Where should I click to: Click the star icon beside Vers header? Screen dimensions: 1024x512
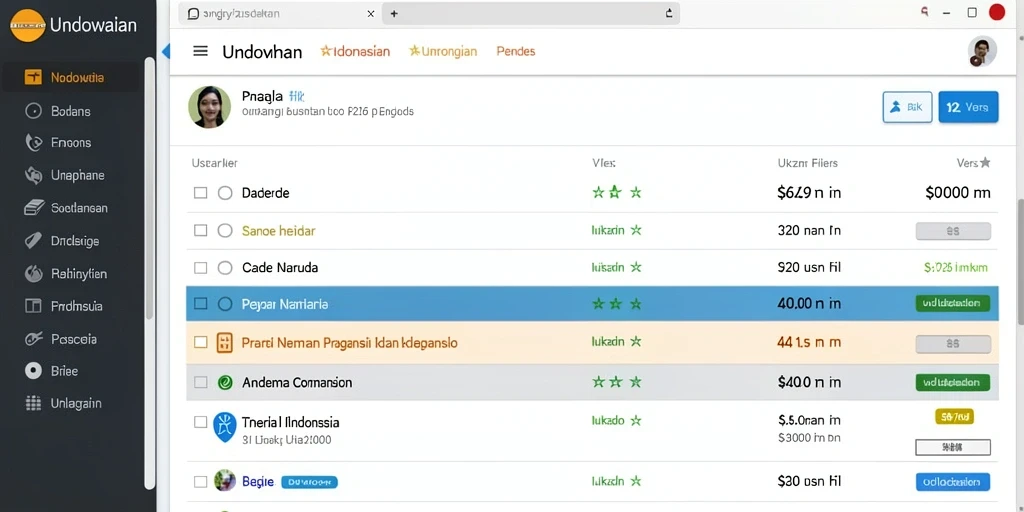click(985, 163)
